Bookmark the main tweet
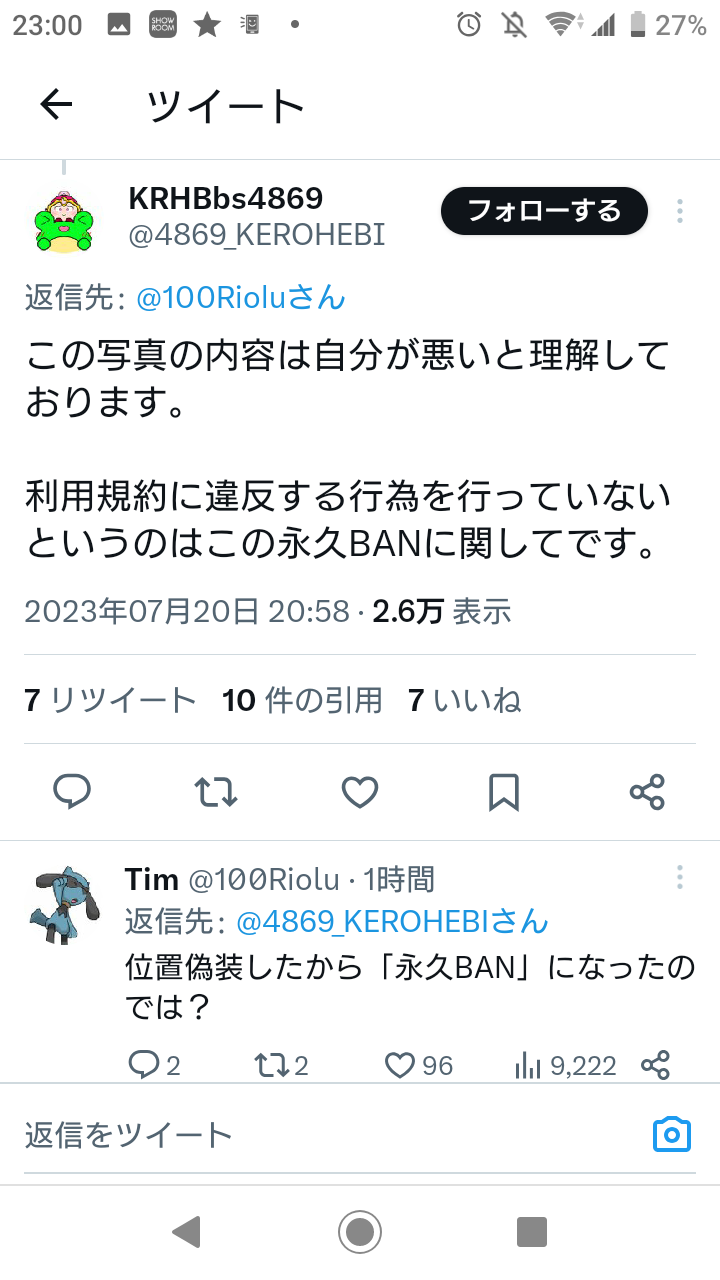720x1280 pixels. (503, 792)
